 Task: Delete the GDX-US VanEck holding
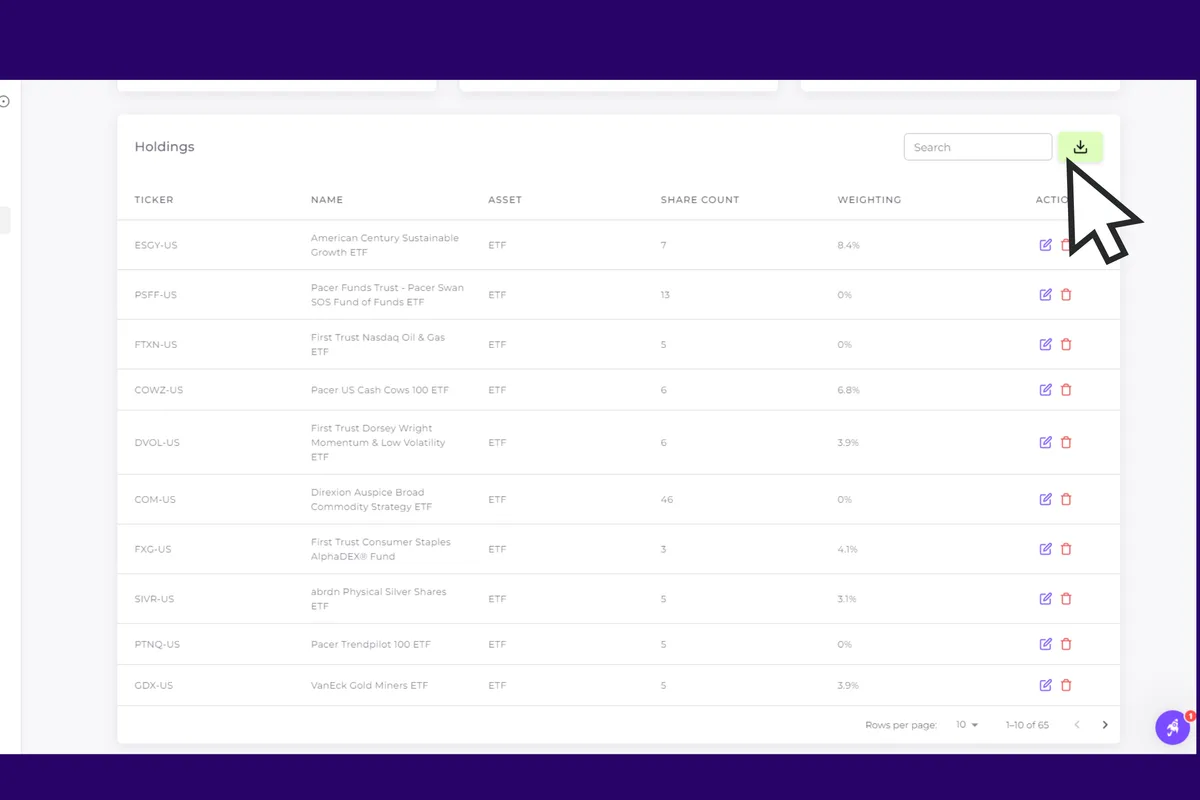coord(1066,685)
